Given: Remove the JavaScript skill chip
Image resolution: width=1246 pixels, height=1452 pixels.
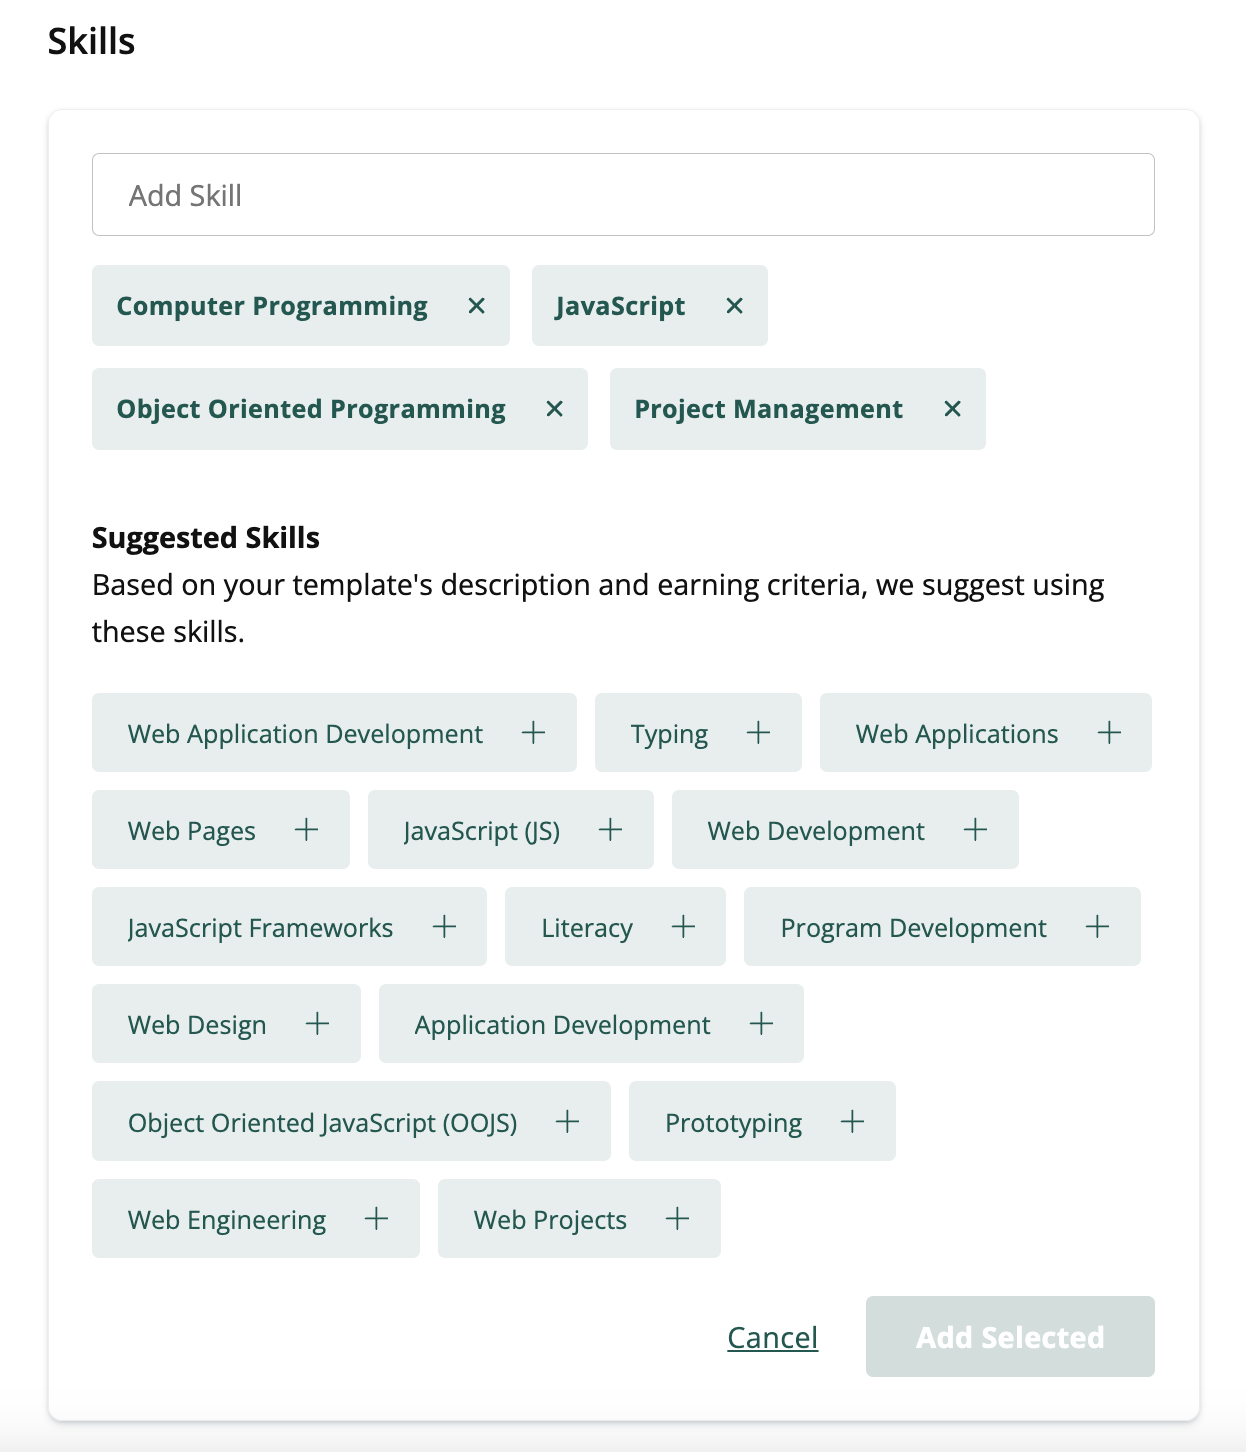Looking at the screenshot, I should pyautogui.click(x=734, y=306).
